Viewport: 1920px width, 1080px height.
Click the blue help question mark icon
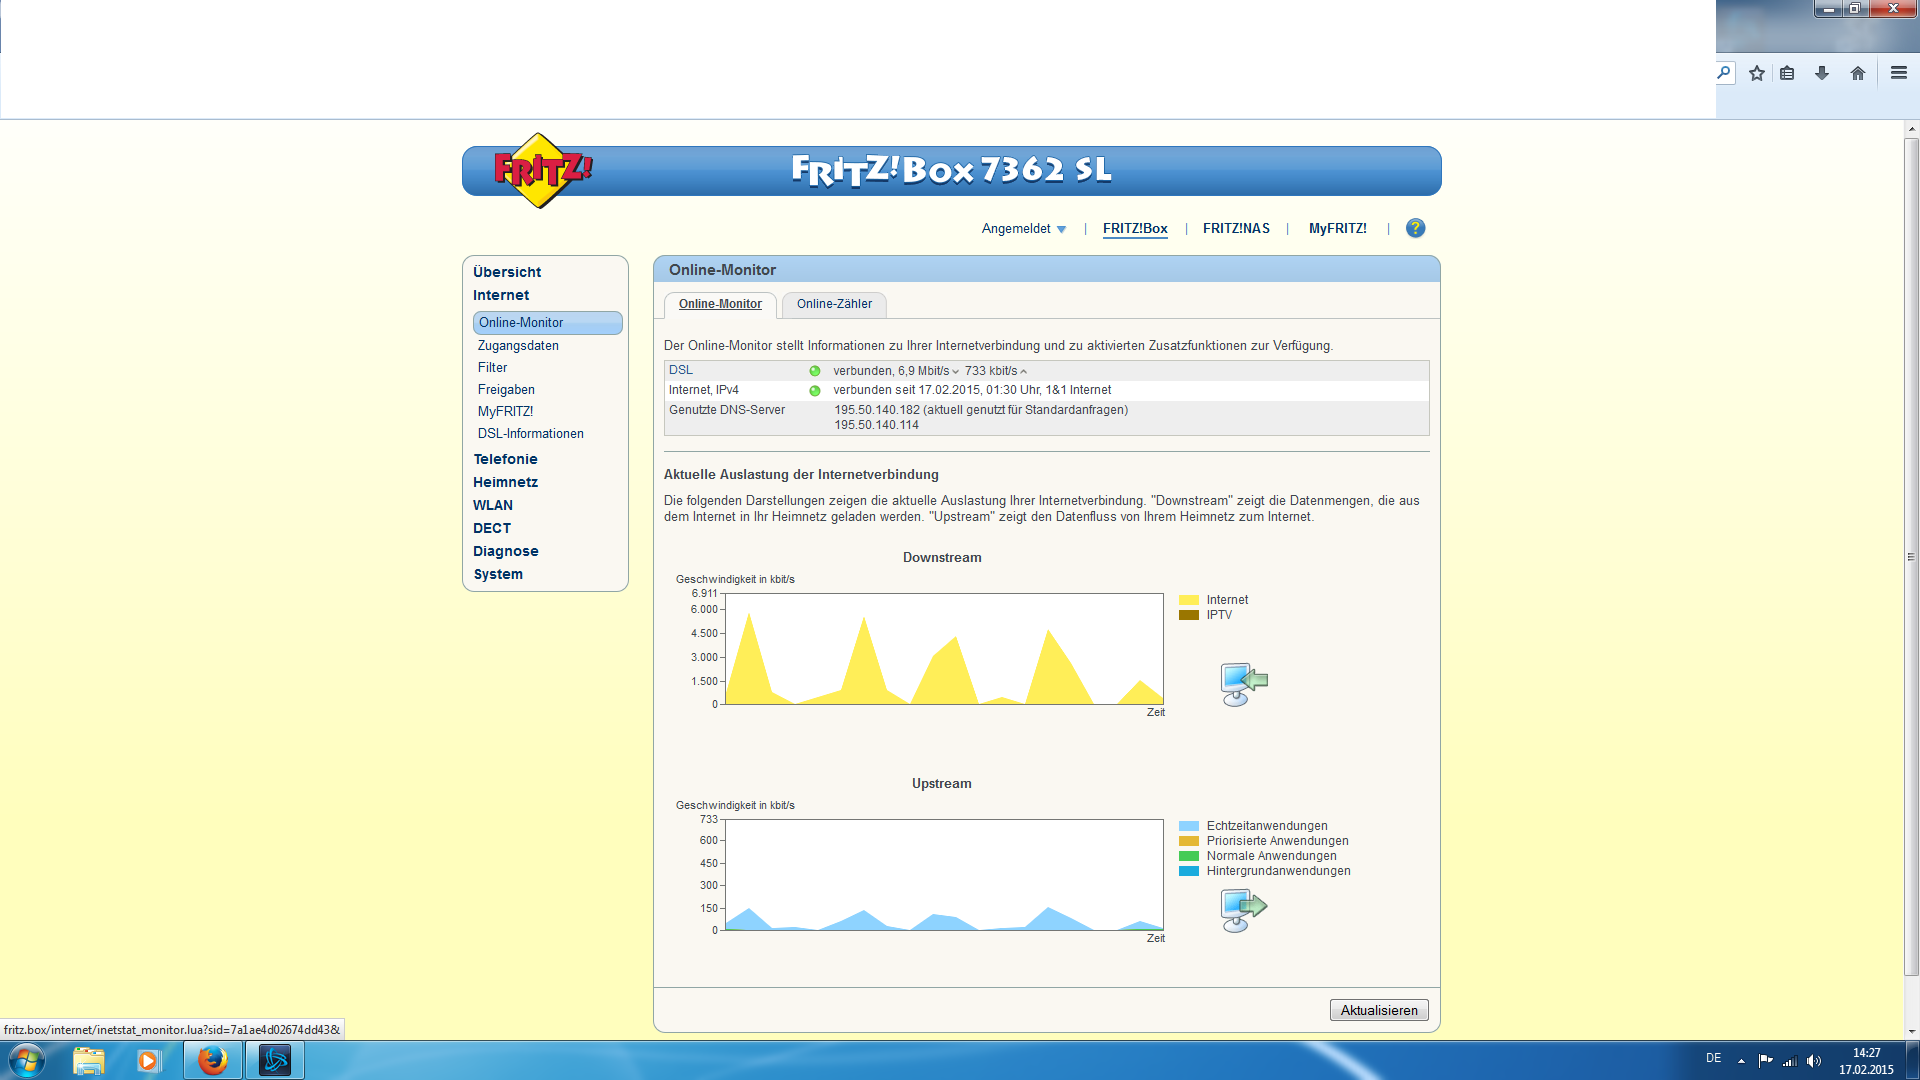(x=1415, y=228)
